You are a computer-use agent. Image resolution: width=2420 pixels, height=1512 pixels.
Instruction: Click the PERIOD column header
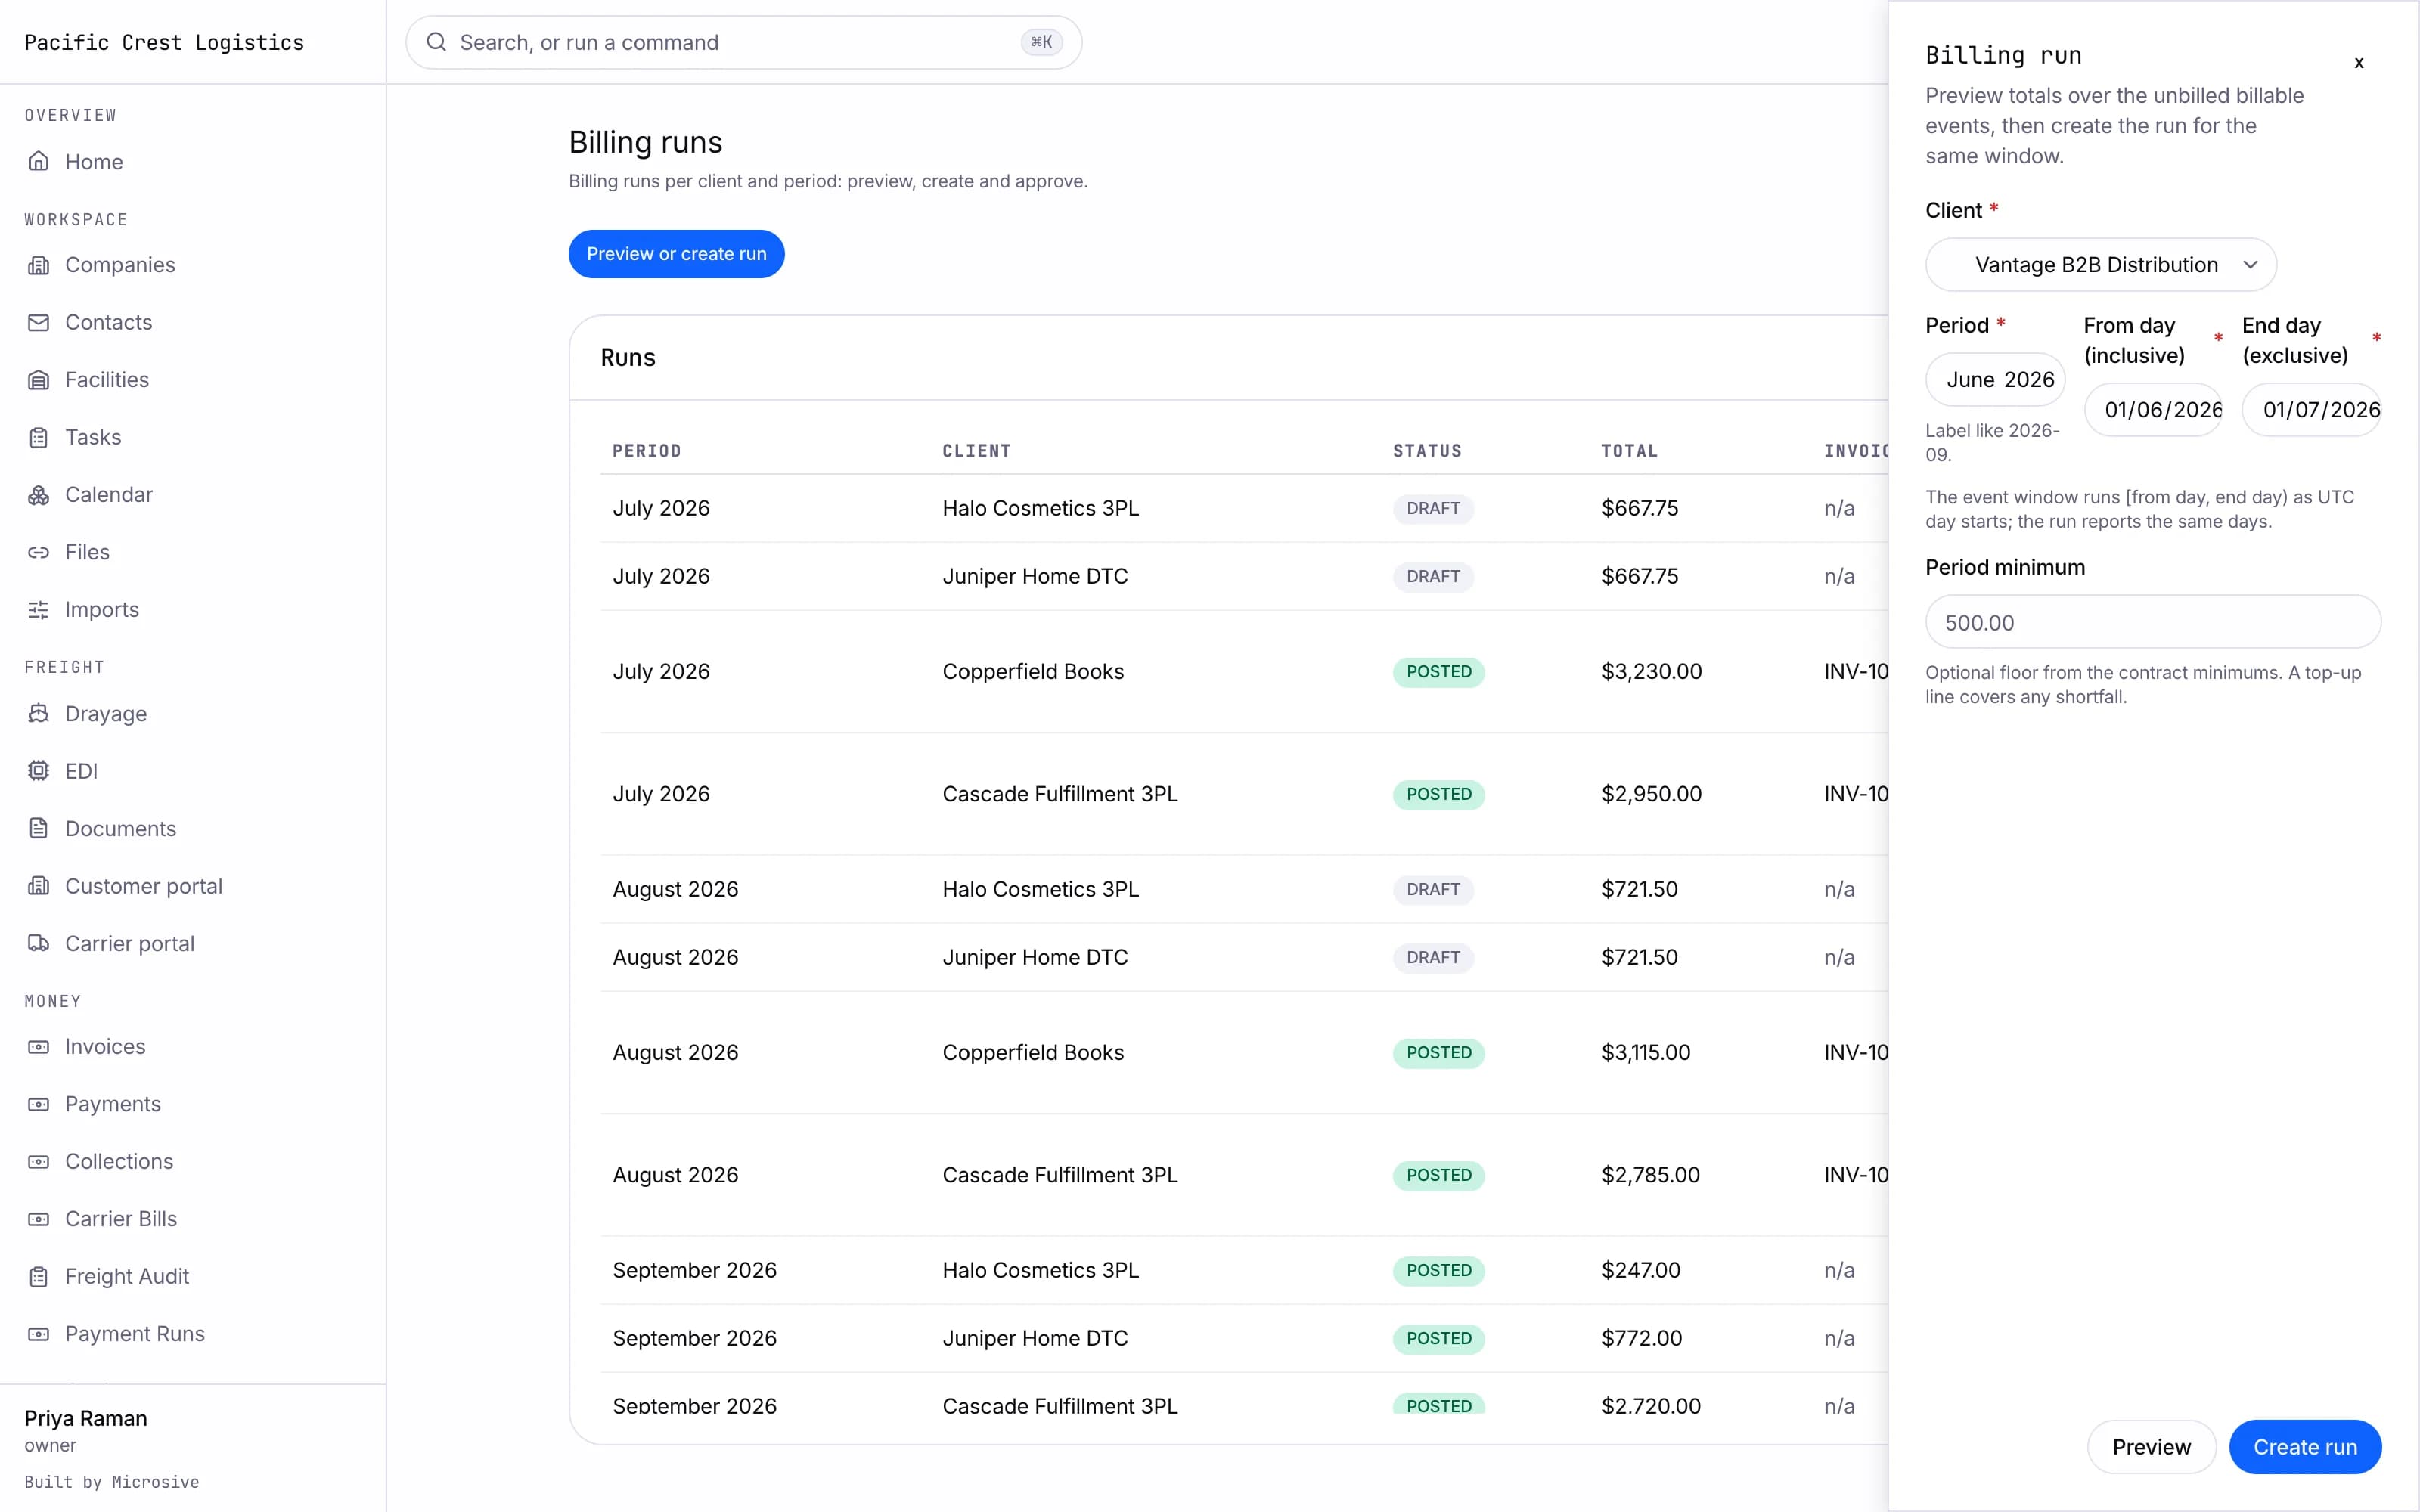point(647,451)
